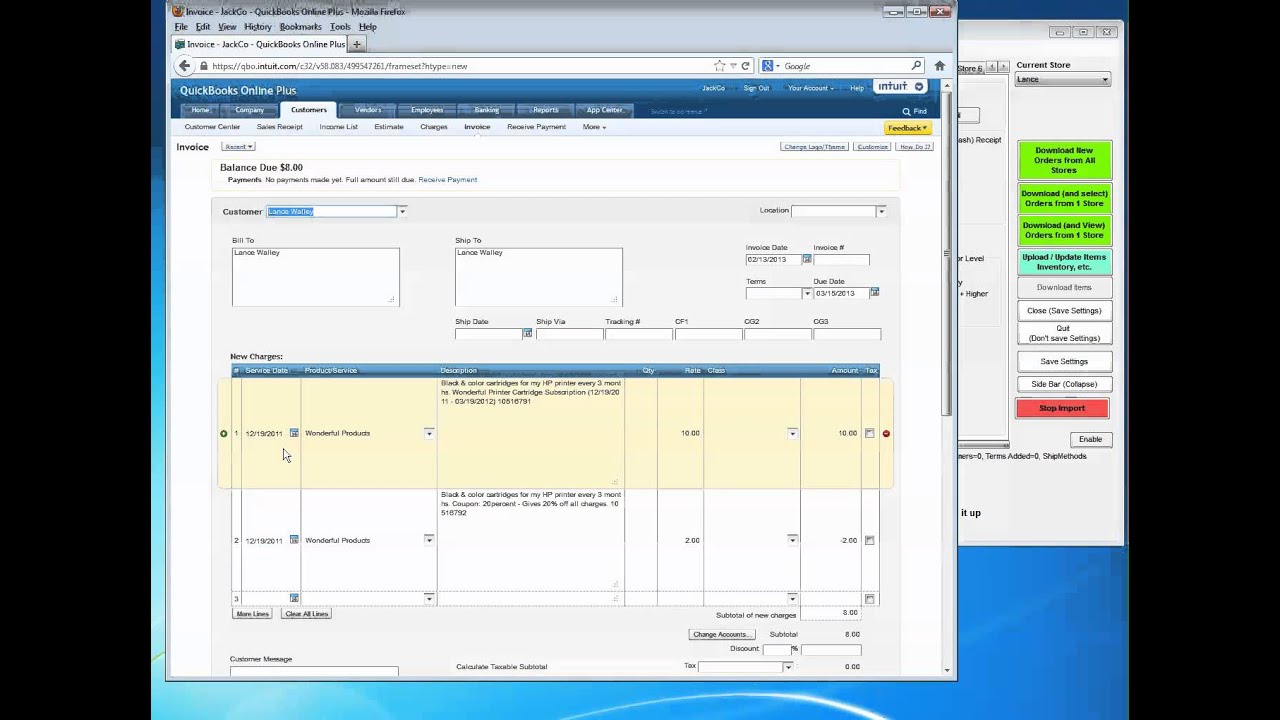The height and width of the screenshot is (720, 1280).
Task: Toggle Tax checkbox for line 2
Action: [870, 540]
